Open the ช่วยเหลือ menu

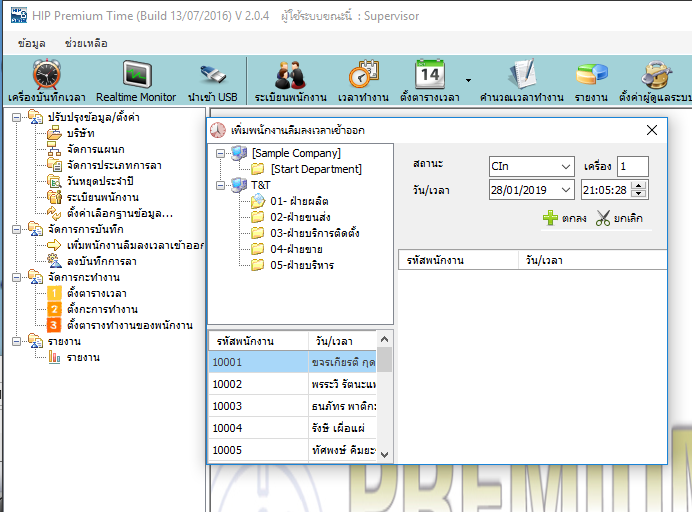coord(86,43)
